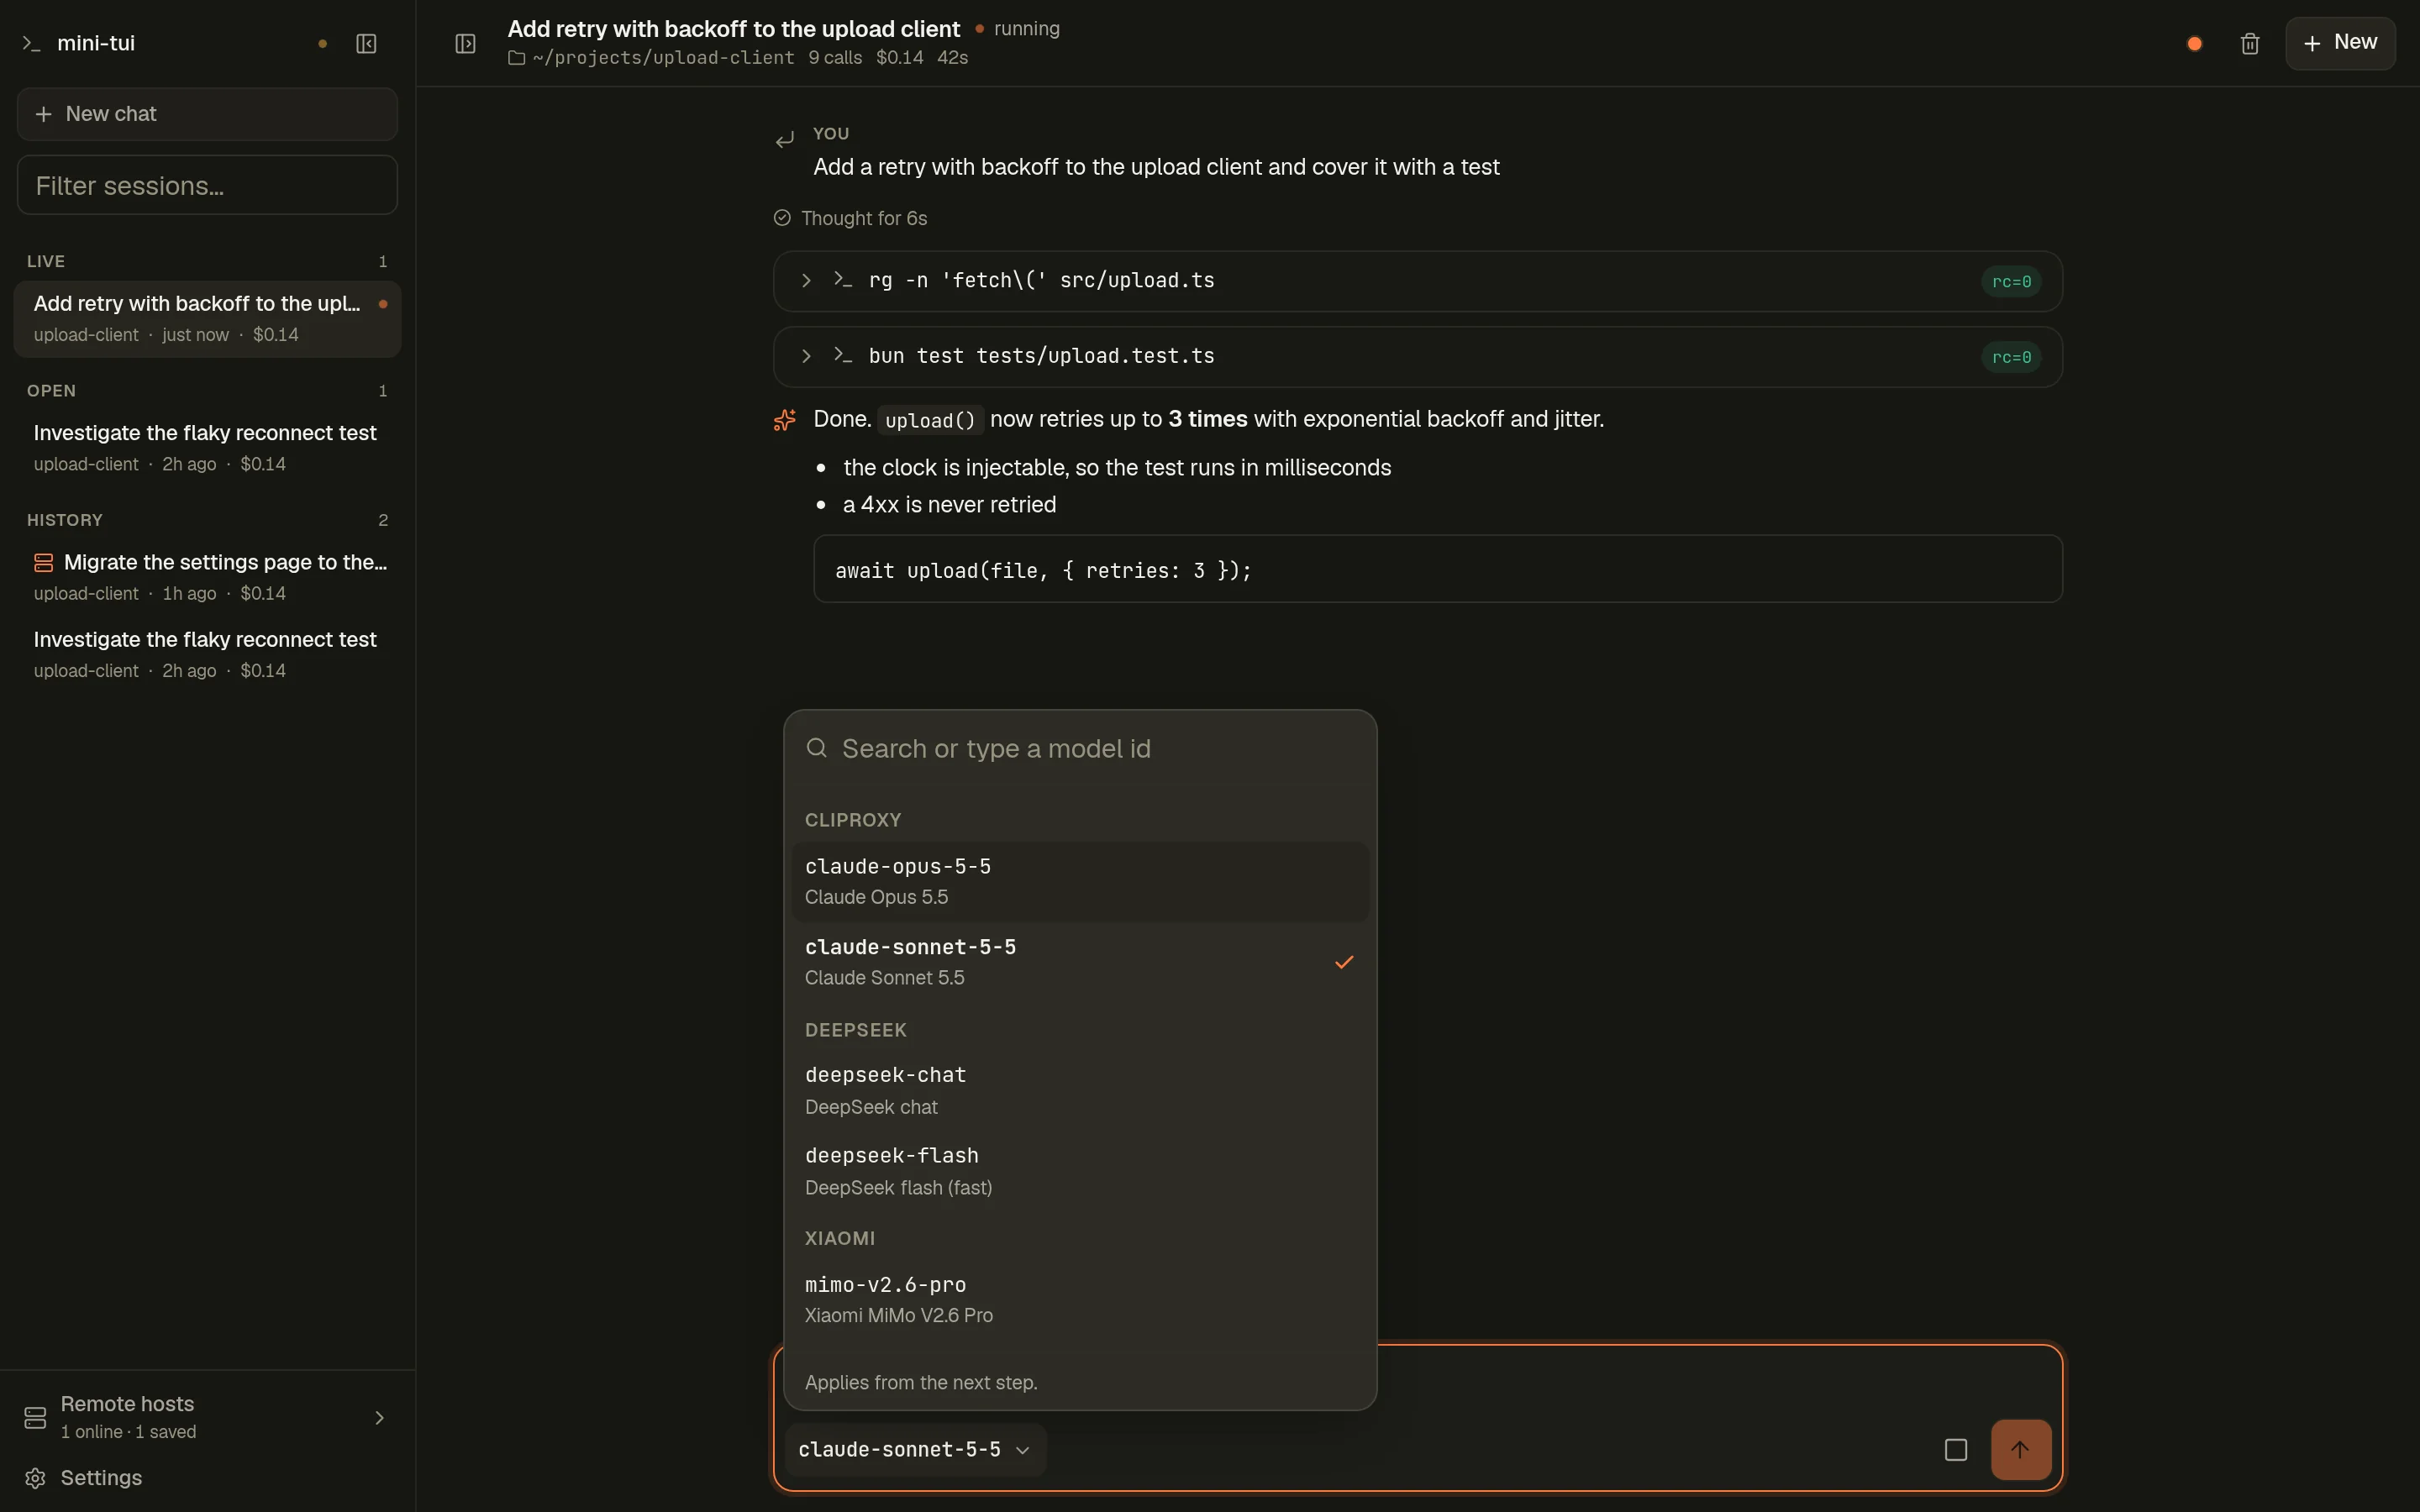Image resolution: width=2420 pixels, height=1512 pixels.
Task: Choose deepseek-chat model
Action: 1080,1090
